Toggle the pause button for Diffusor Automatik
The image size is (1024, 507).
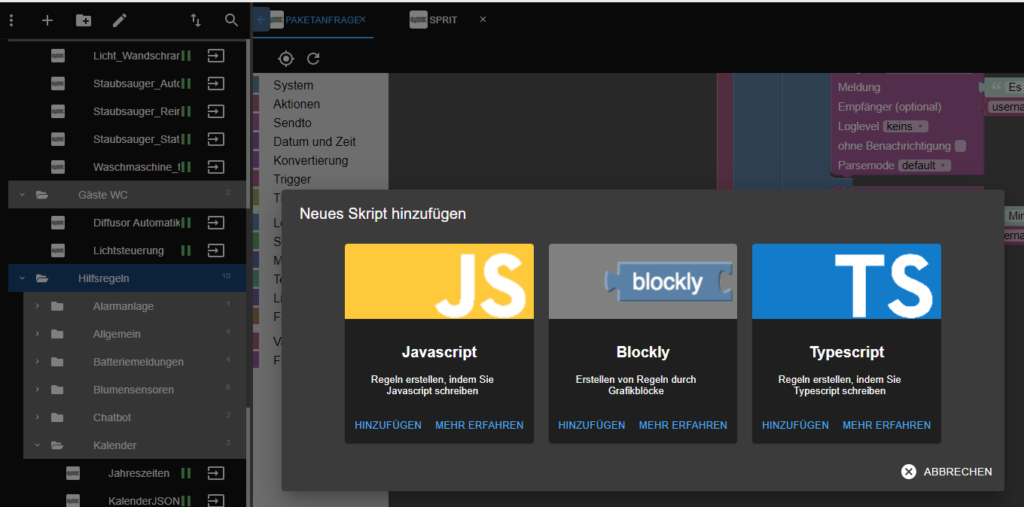185,222
